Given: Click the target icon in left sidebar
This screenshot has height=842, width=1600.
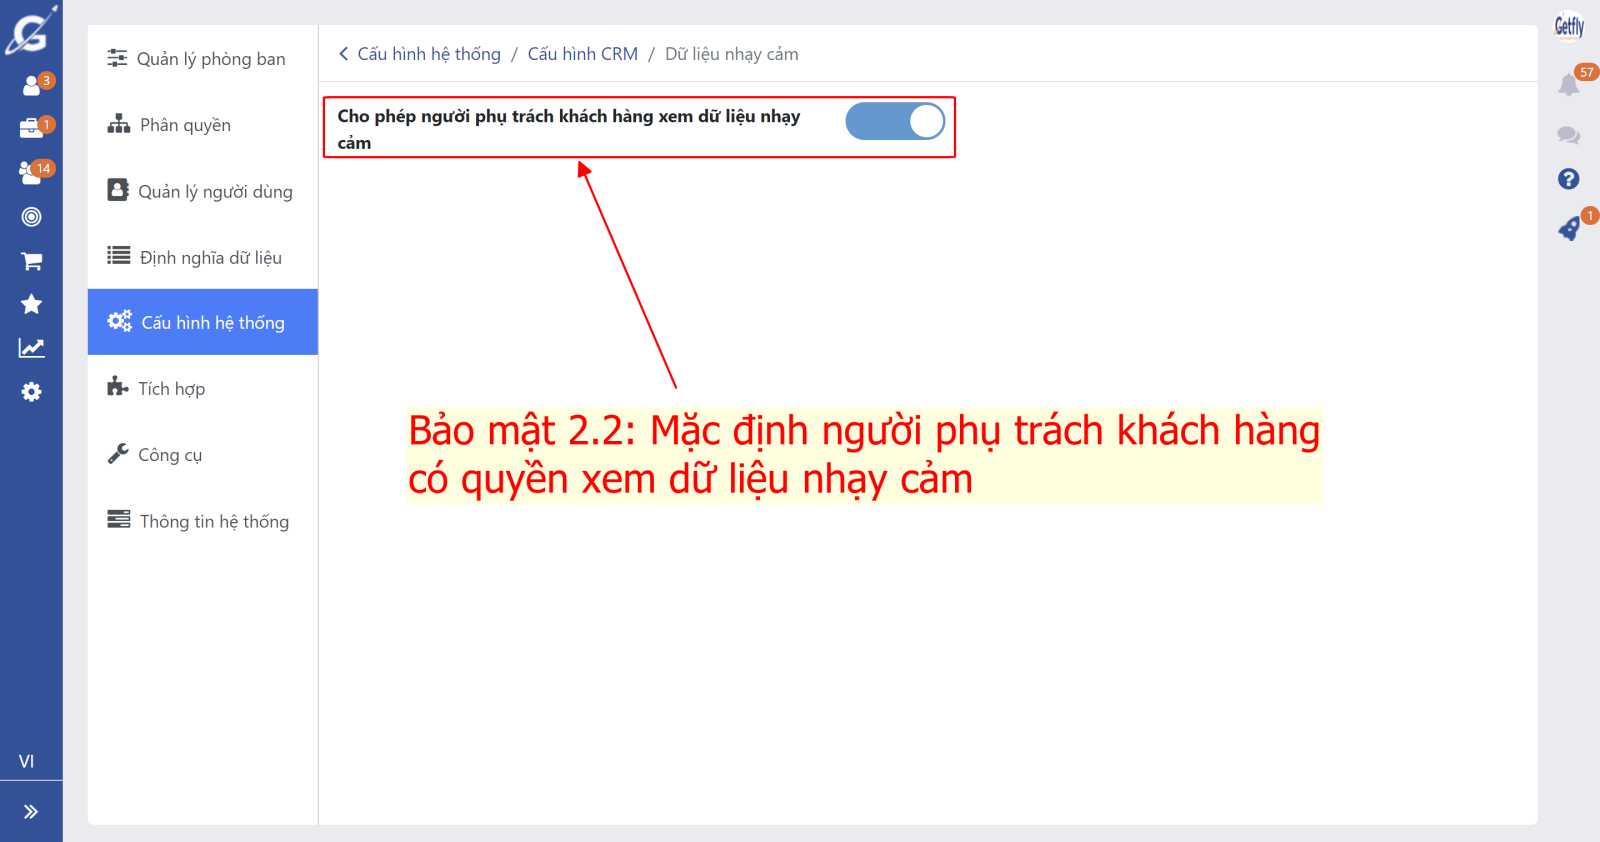Looking at the screenshot, I should 31,217.
